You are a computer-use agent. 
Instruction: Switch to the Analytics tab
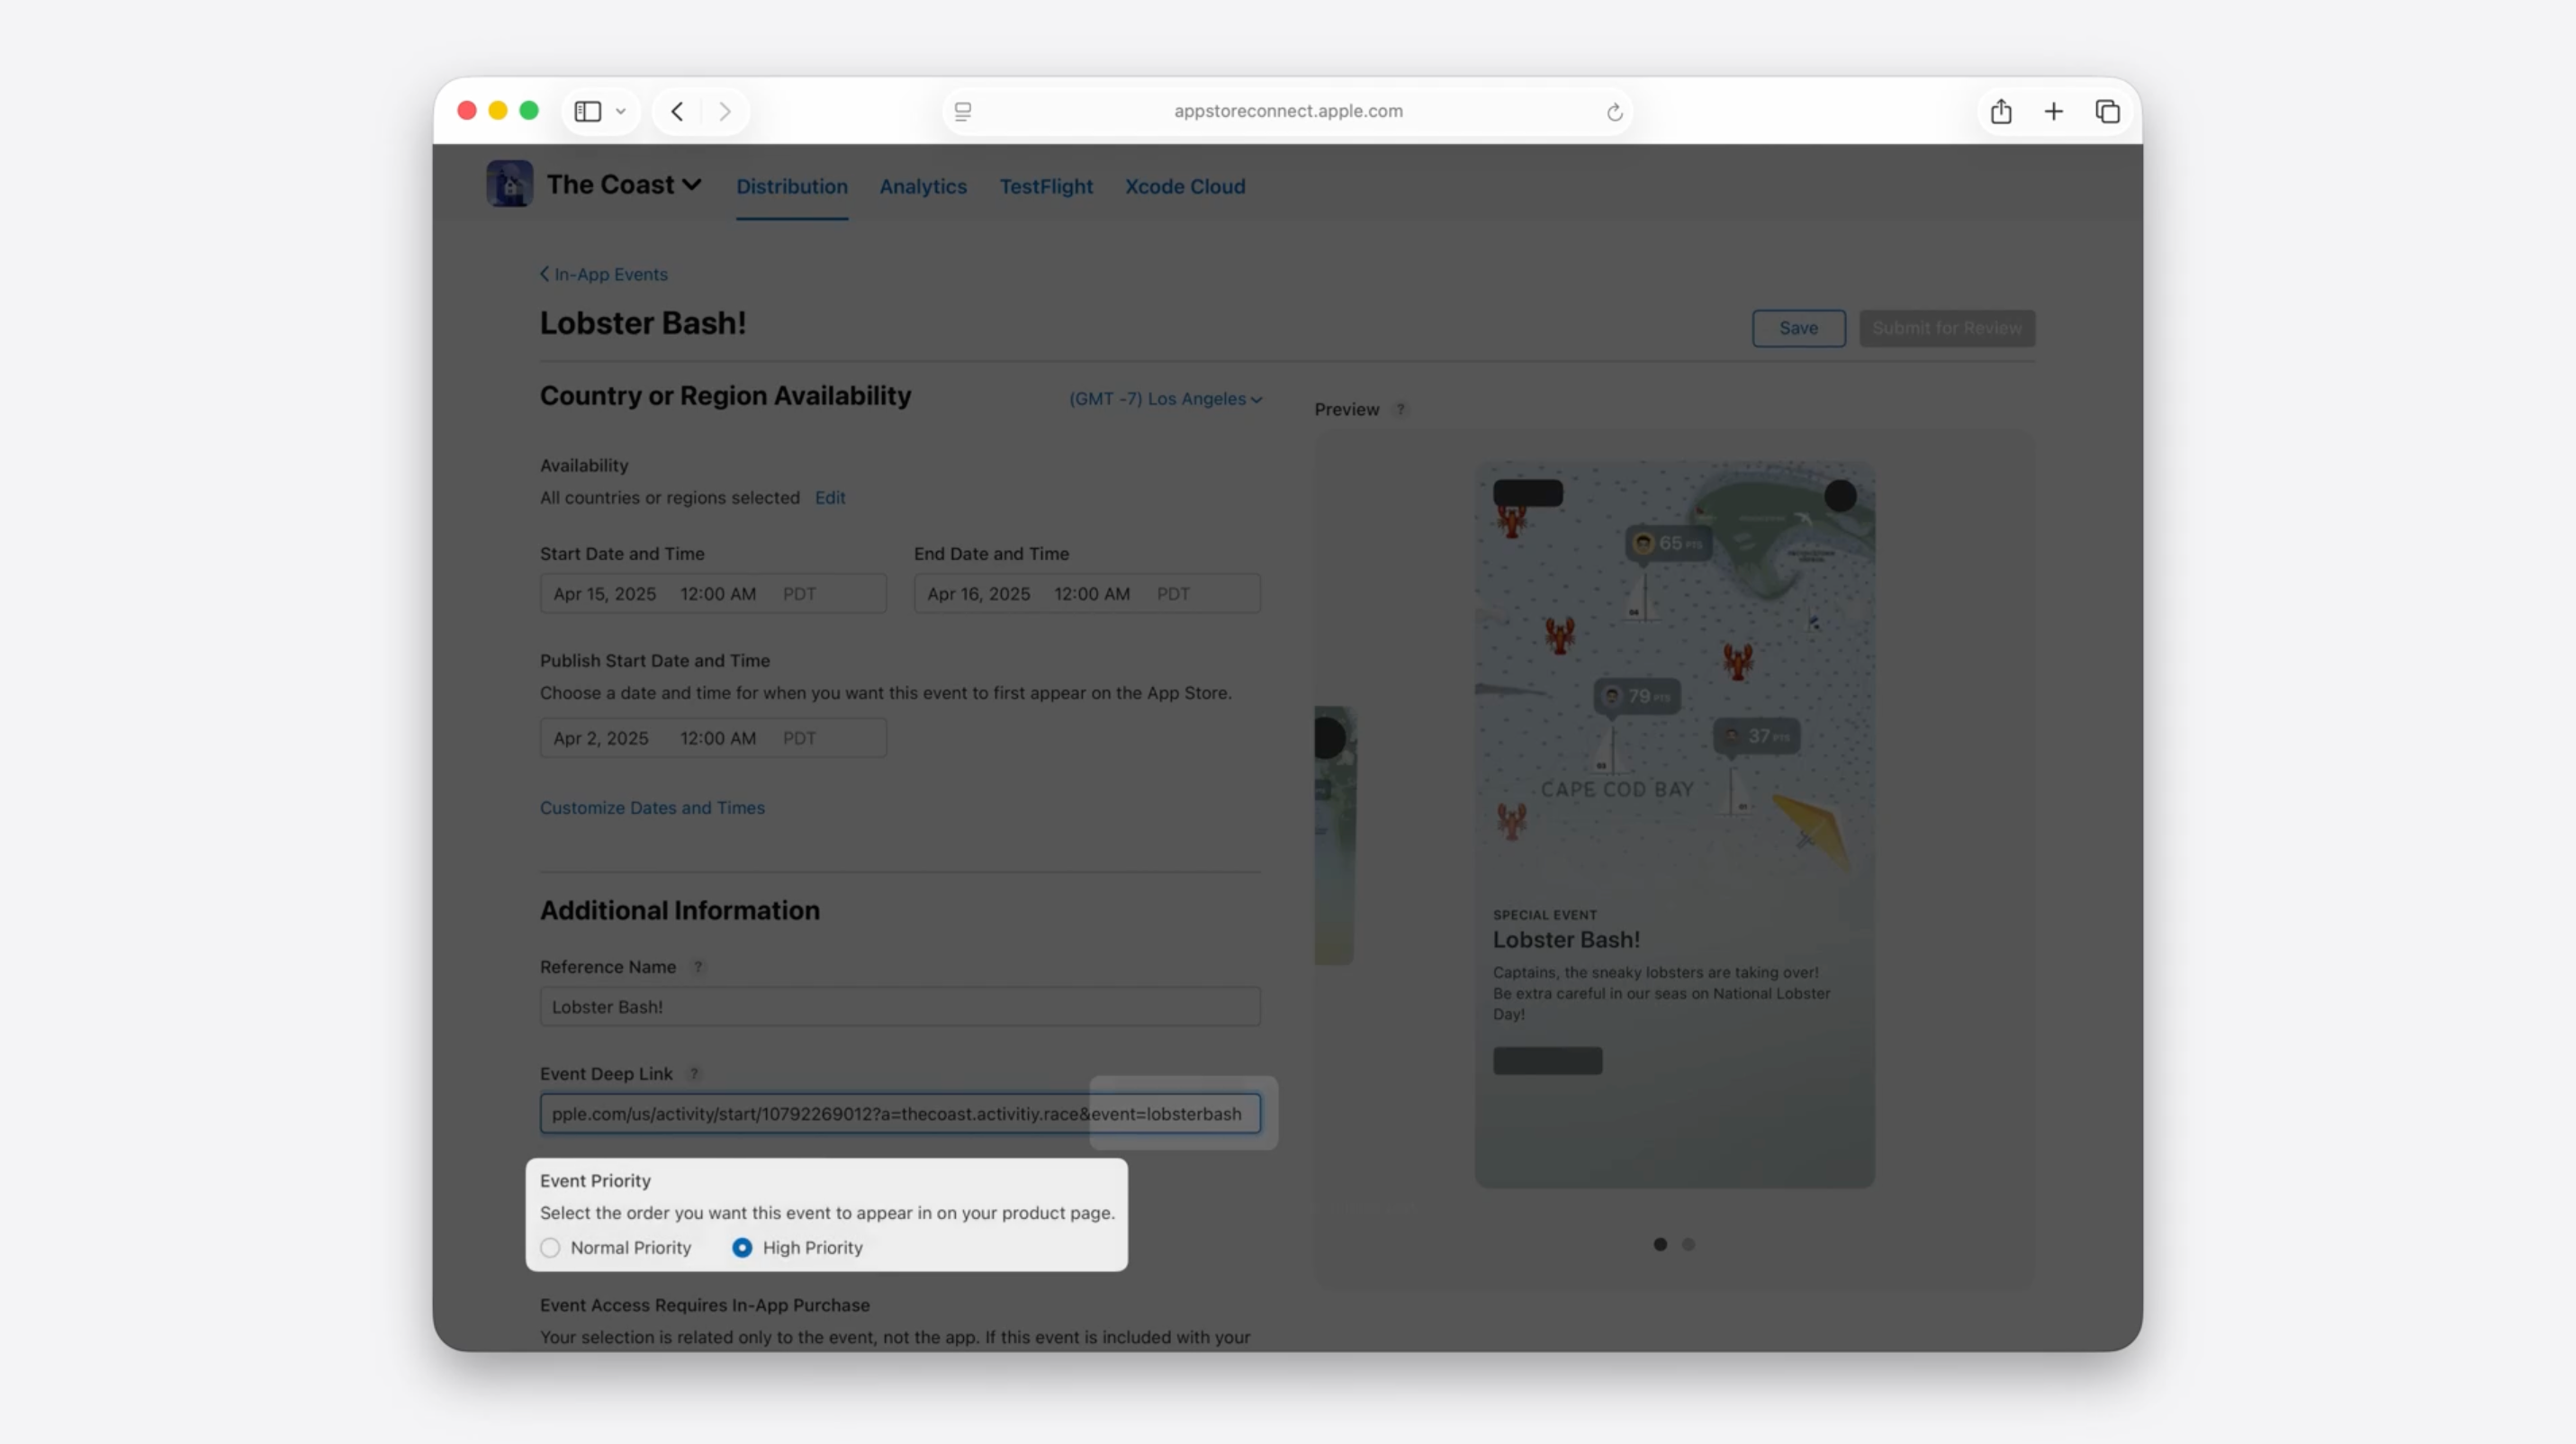pyautogui.click(x=922, y=187)
